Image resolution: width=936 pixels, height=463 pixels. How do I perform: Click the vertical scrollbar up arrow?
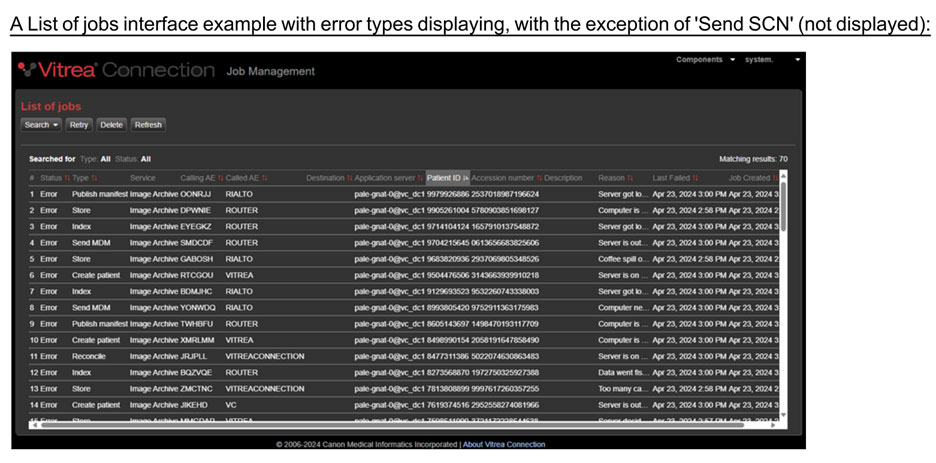coord(783,175)
